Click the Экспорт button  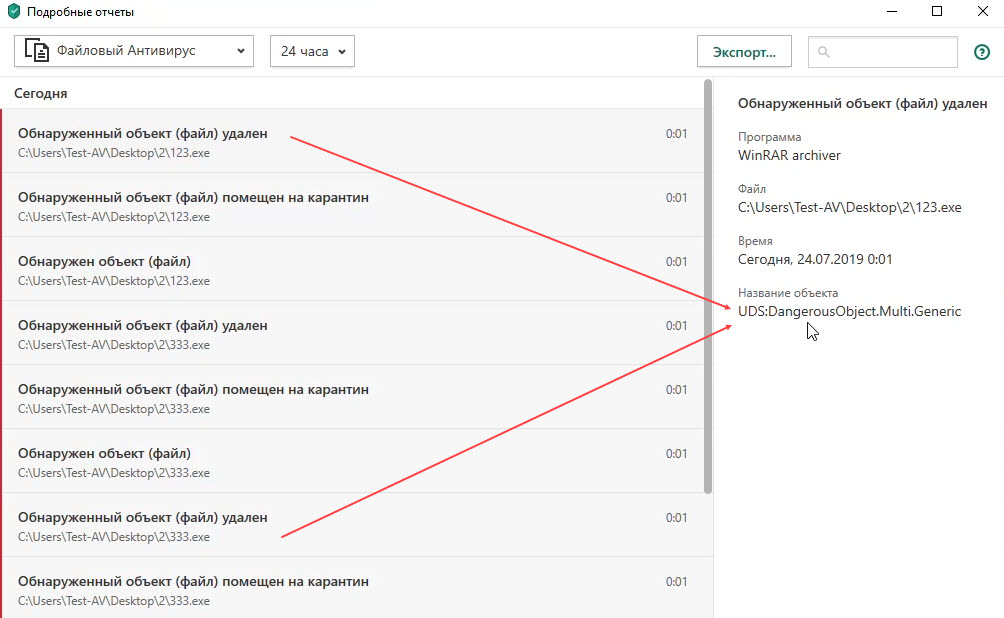coord(744,51)
